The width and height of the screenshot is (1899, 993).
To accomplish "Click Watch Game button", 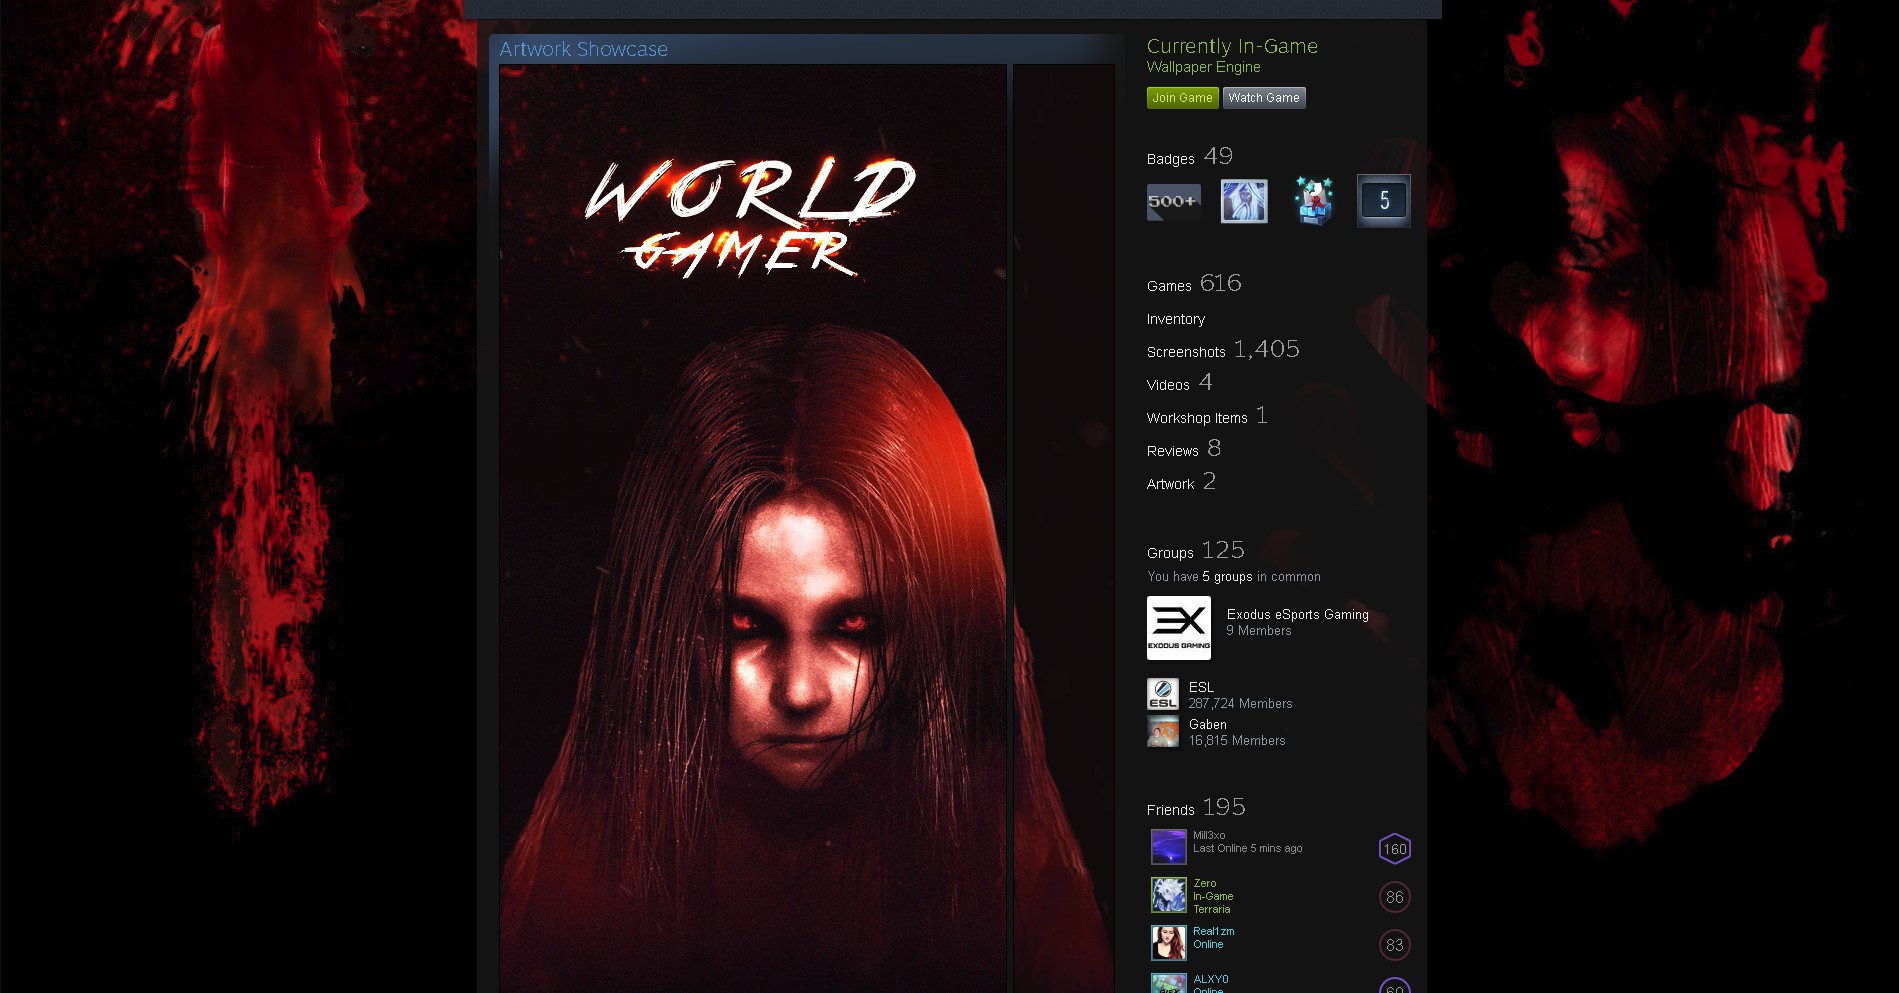I will point(1264,98).
